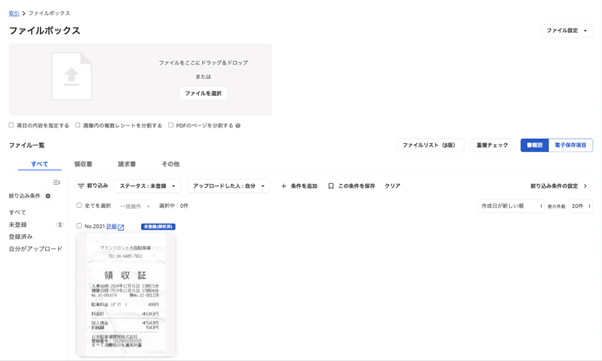Click the upload file icon in drop zone
Image resolution: width=602 pixels, height=361 pixels.
pyautogui.click(x=71, y=76)
